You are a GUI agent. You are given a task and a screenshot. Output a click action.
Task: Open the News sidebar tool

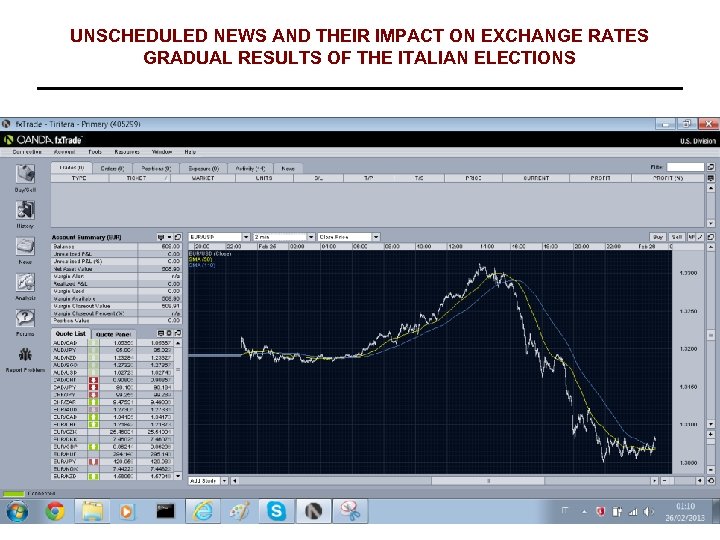point(25,247)
